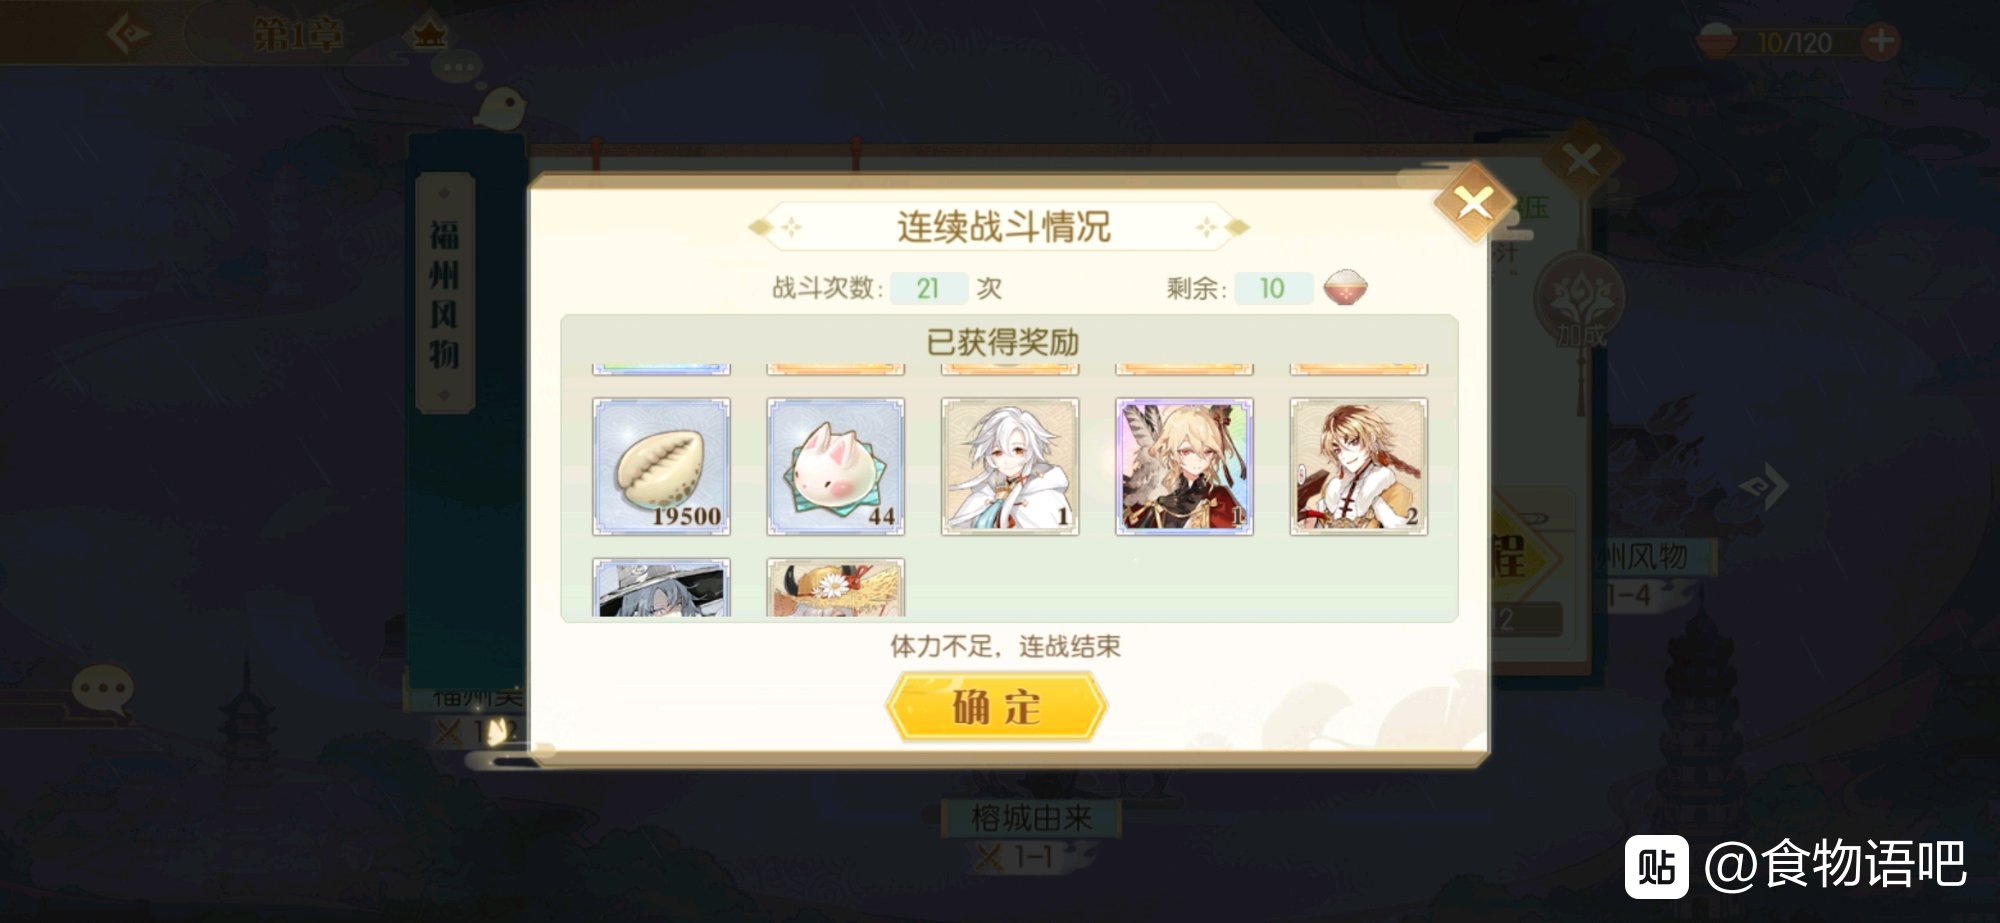Select the brown-haired character card with count 2
Image resolution: width=2000 pixels, height=923 pixels.
coord(1358,466)
